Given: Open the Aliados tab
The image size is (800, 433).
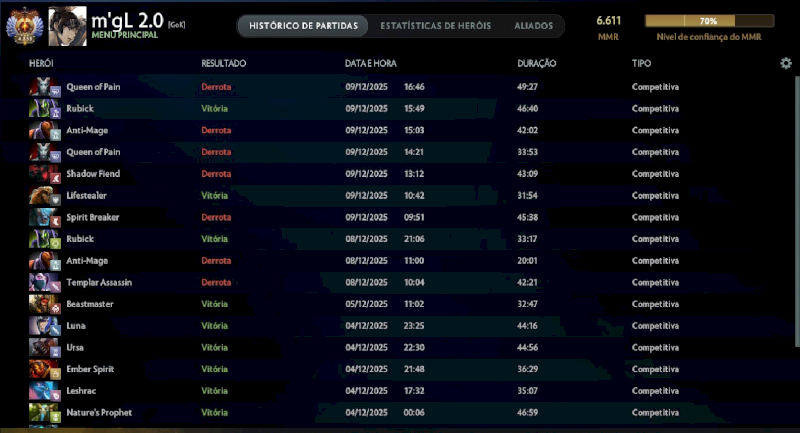Looking at the screenshot, I should (533, 26).
